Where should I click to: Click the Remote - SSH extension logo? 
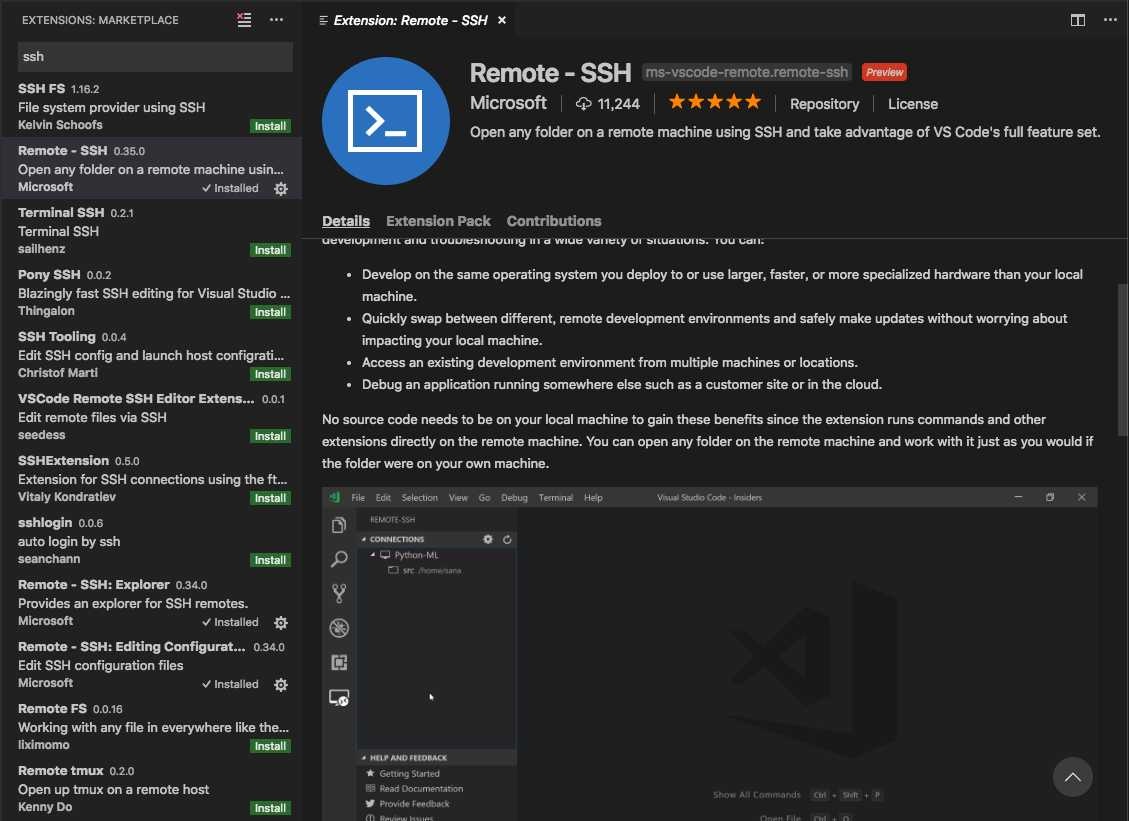[x=385, y=121]
